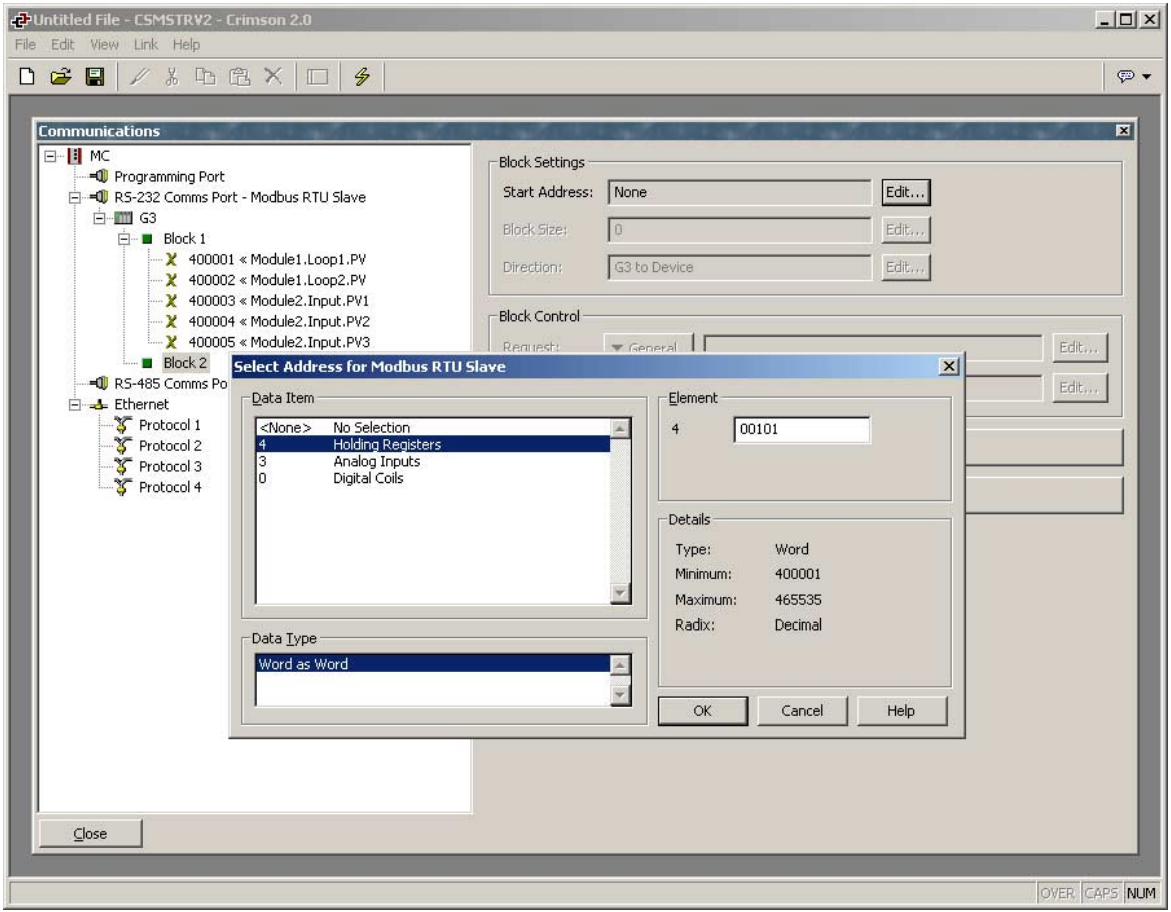Select No Selection data item

pos(433,428)
